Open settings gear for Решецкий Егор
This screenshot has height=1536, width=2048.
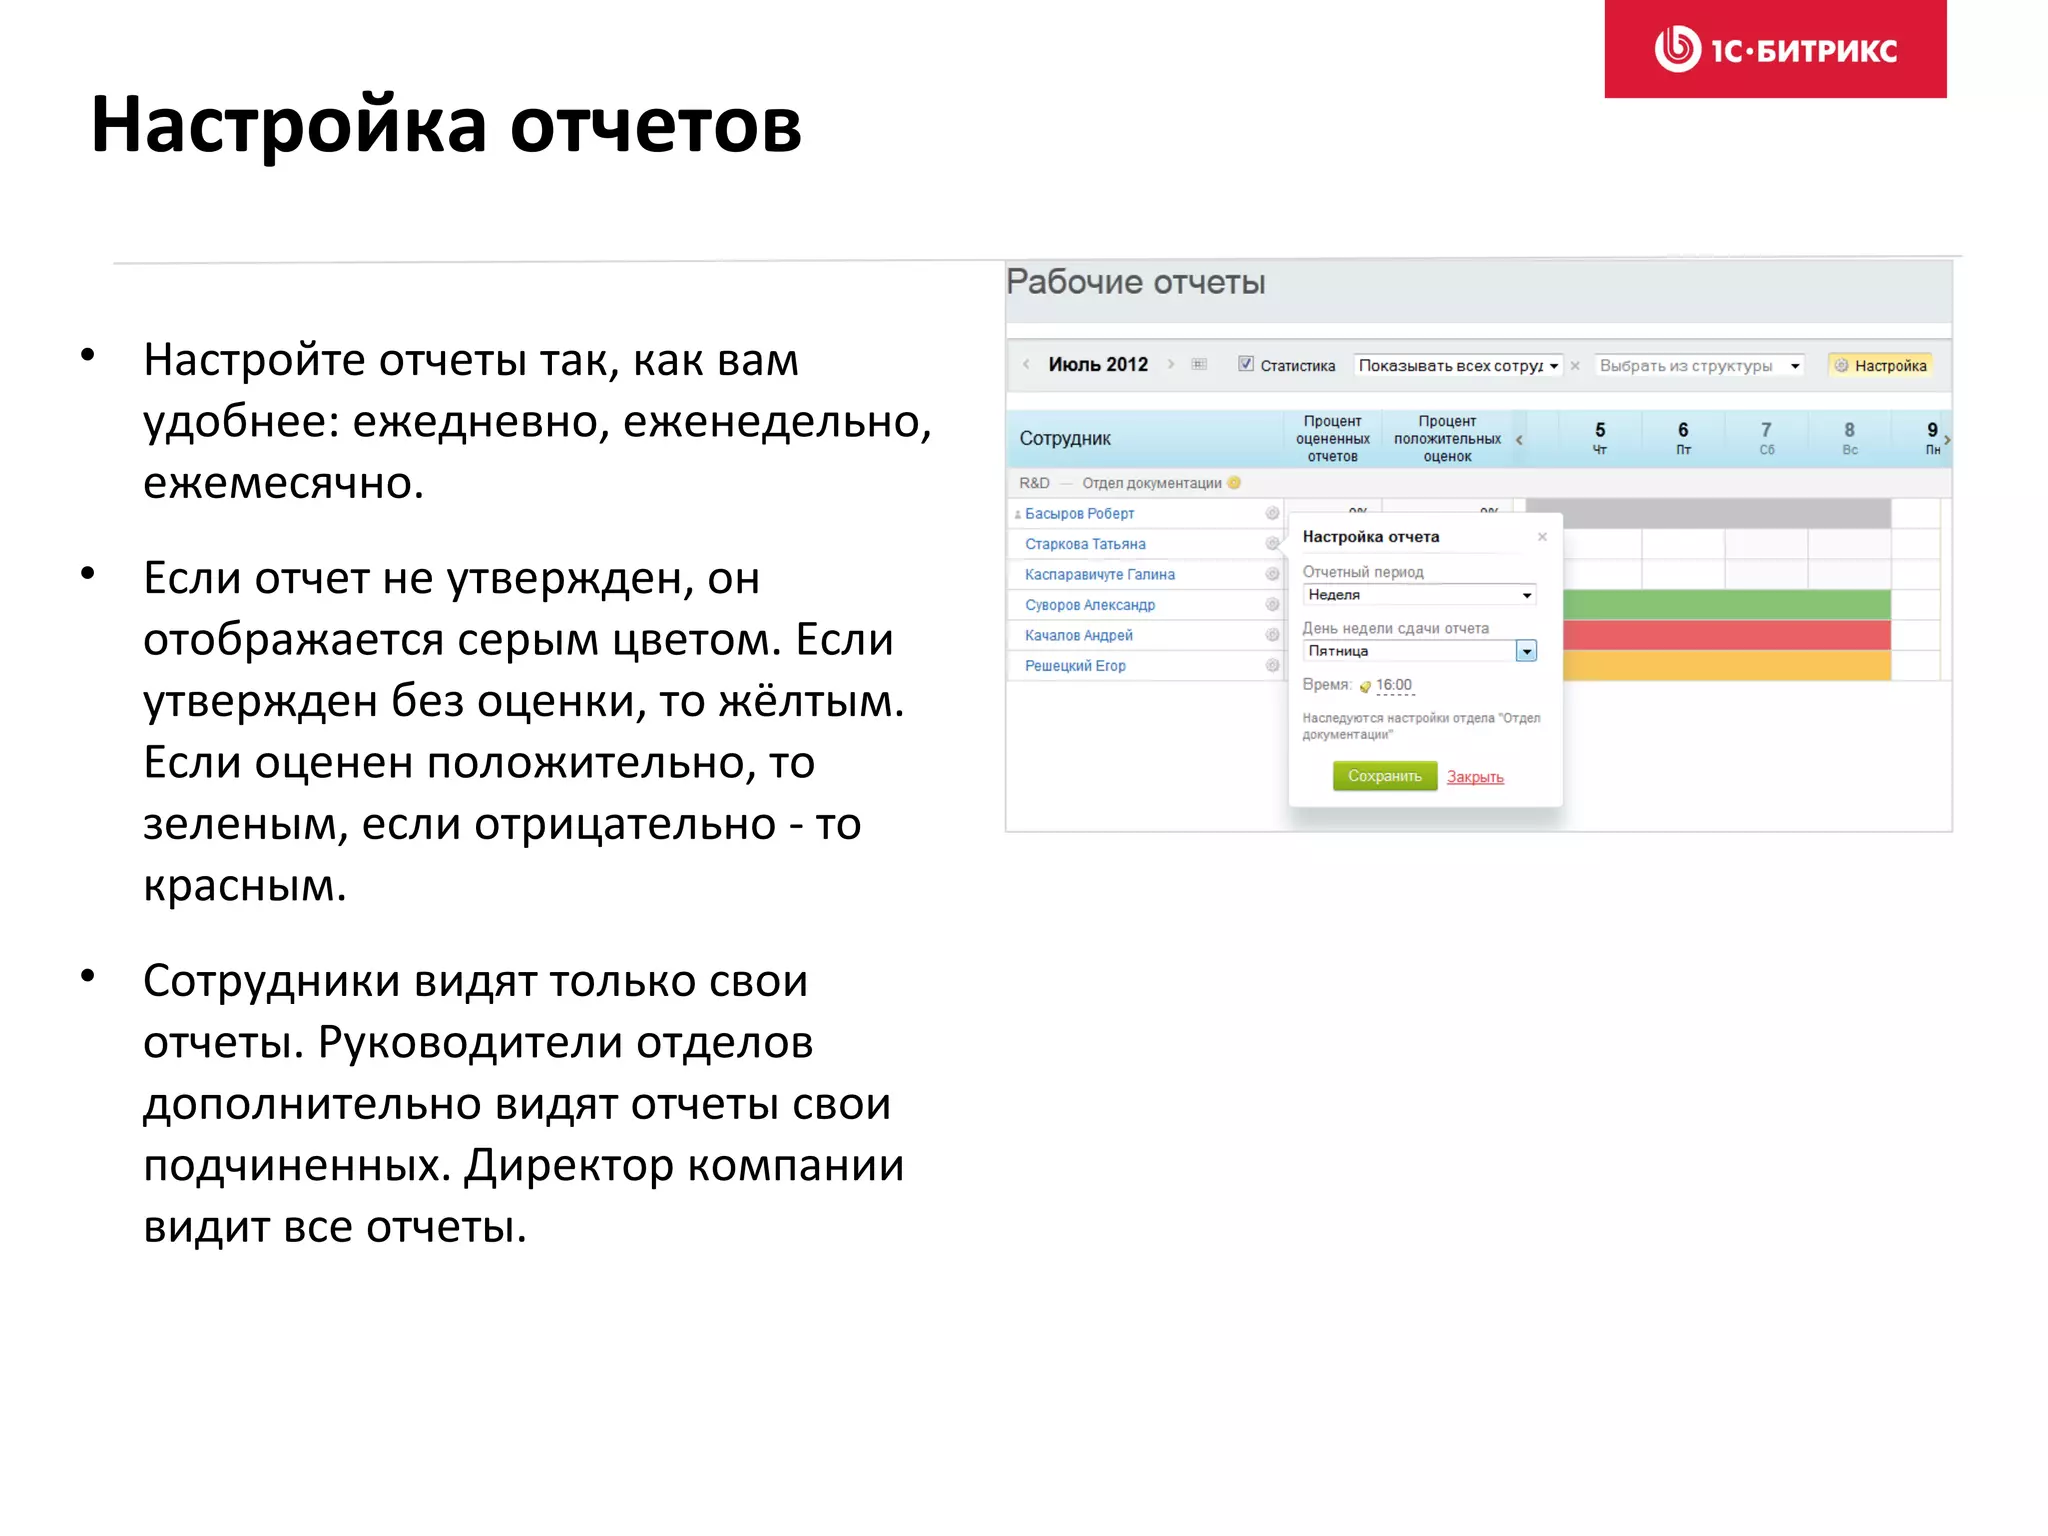tap(1272, 666)
